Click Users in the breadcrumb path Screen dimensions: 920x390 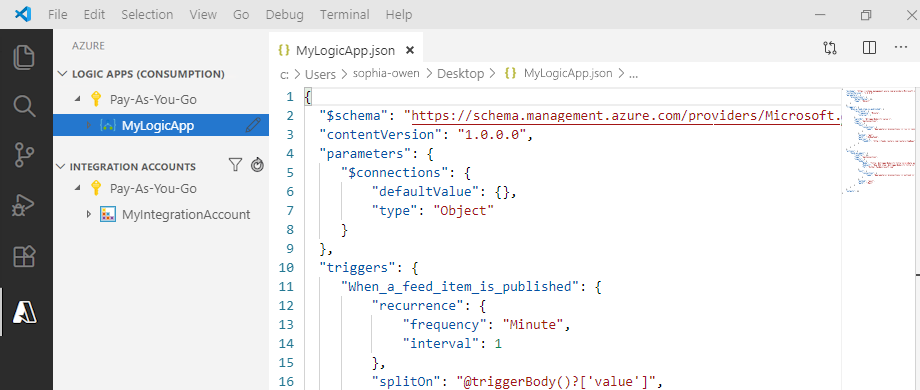tap(320, 74)
